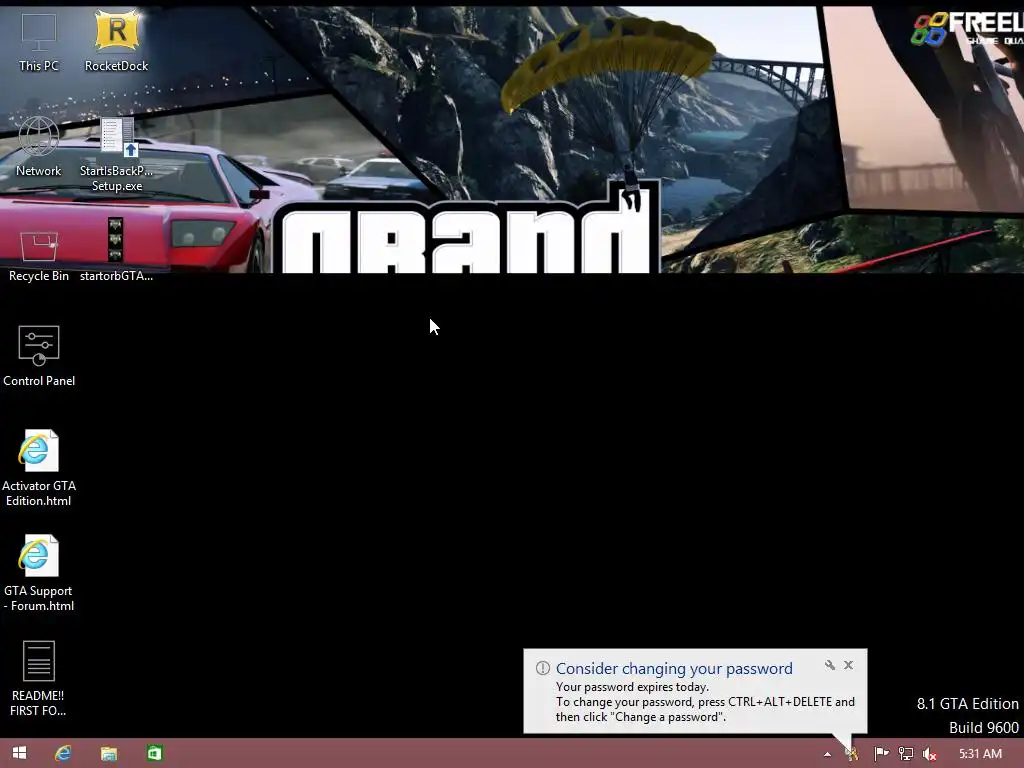
Task: Click the password keys tray icon
Action: pyautogui.click(x=852, y=754)
